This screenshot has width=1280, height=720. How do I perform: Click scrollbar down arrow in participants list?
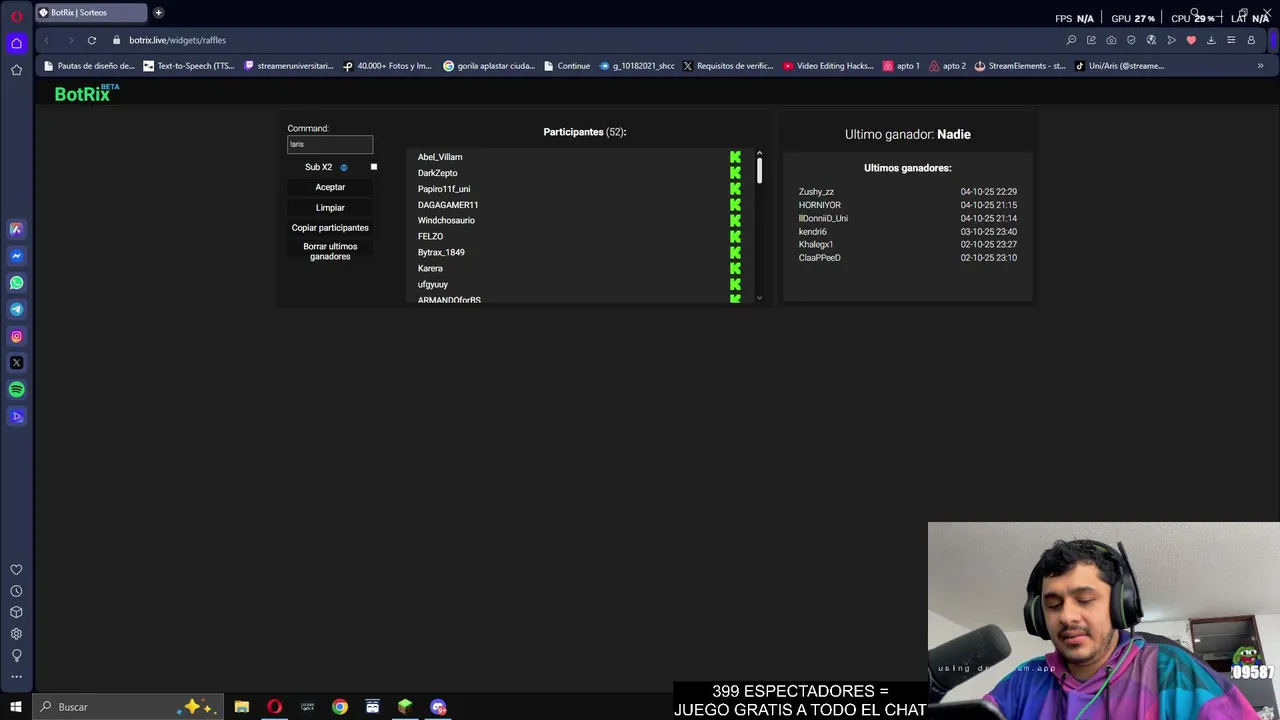coord(759,298)
